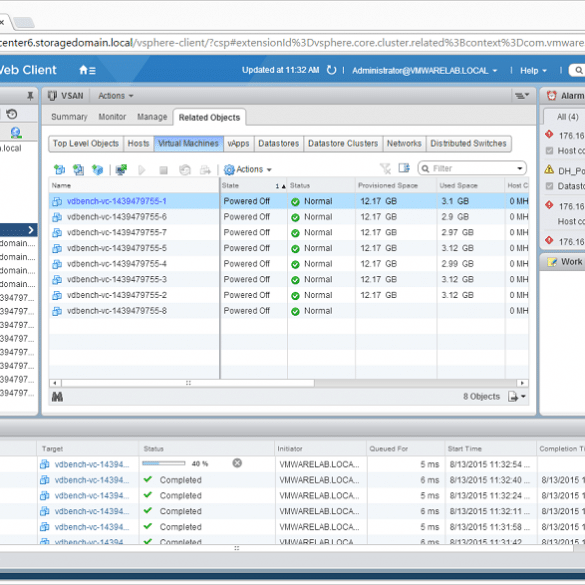Screen dimensions: 585x585
Task: Click the show/hide columns icon
Action: click(404, 168)
